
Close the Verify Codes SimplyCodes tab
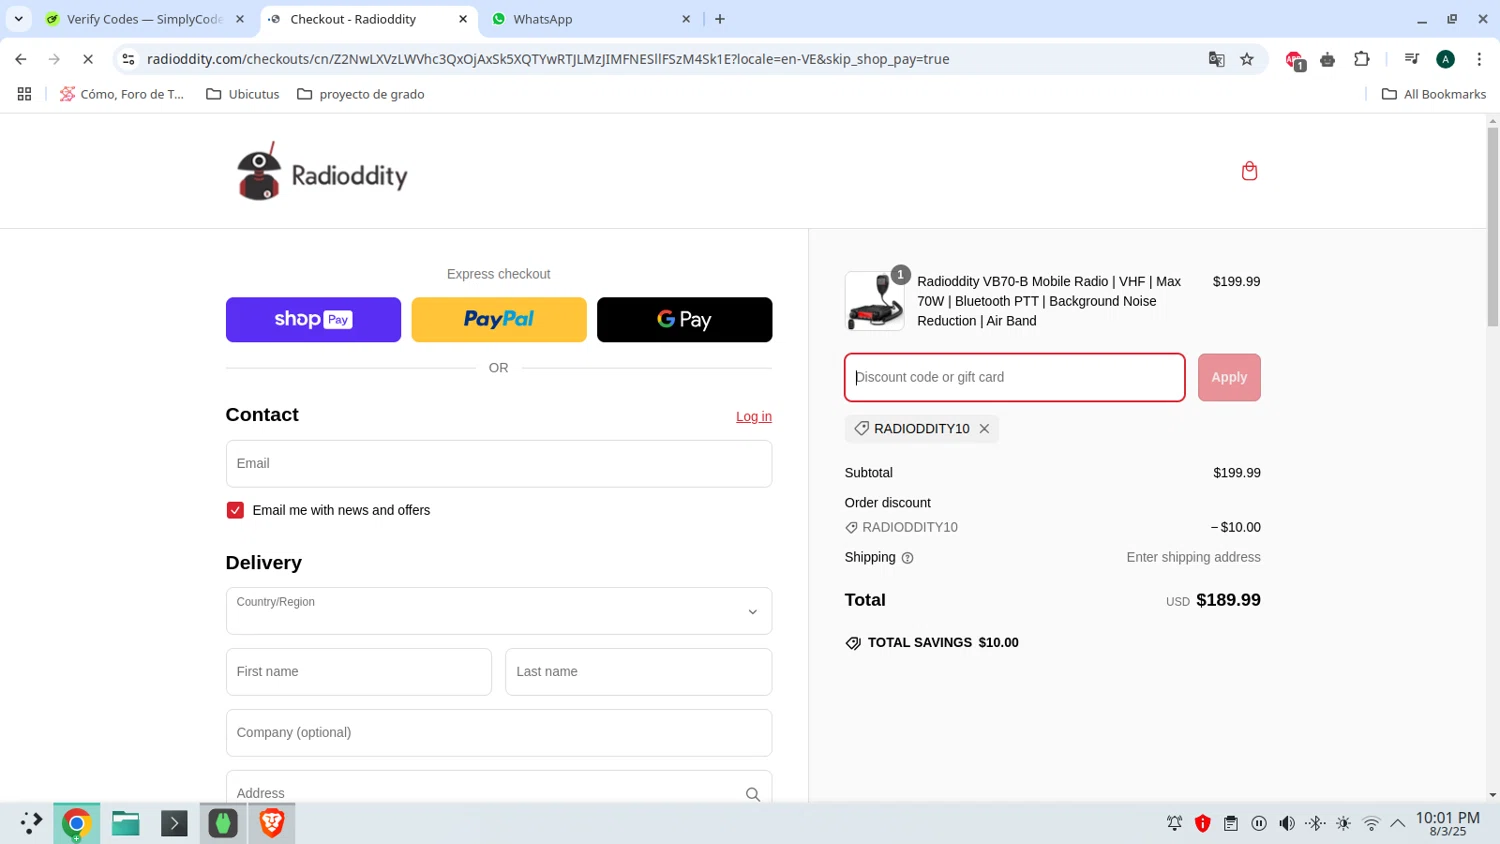point(240,19)
